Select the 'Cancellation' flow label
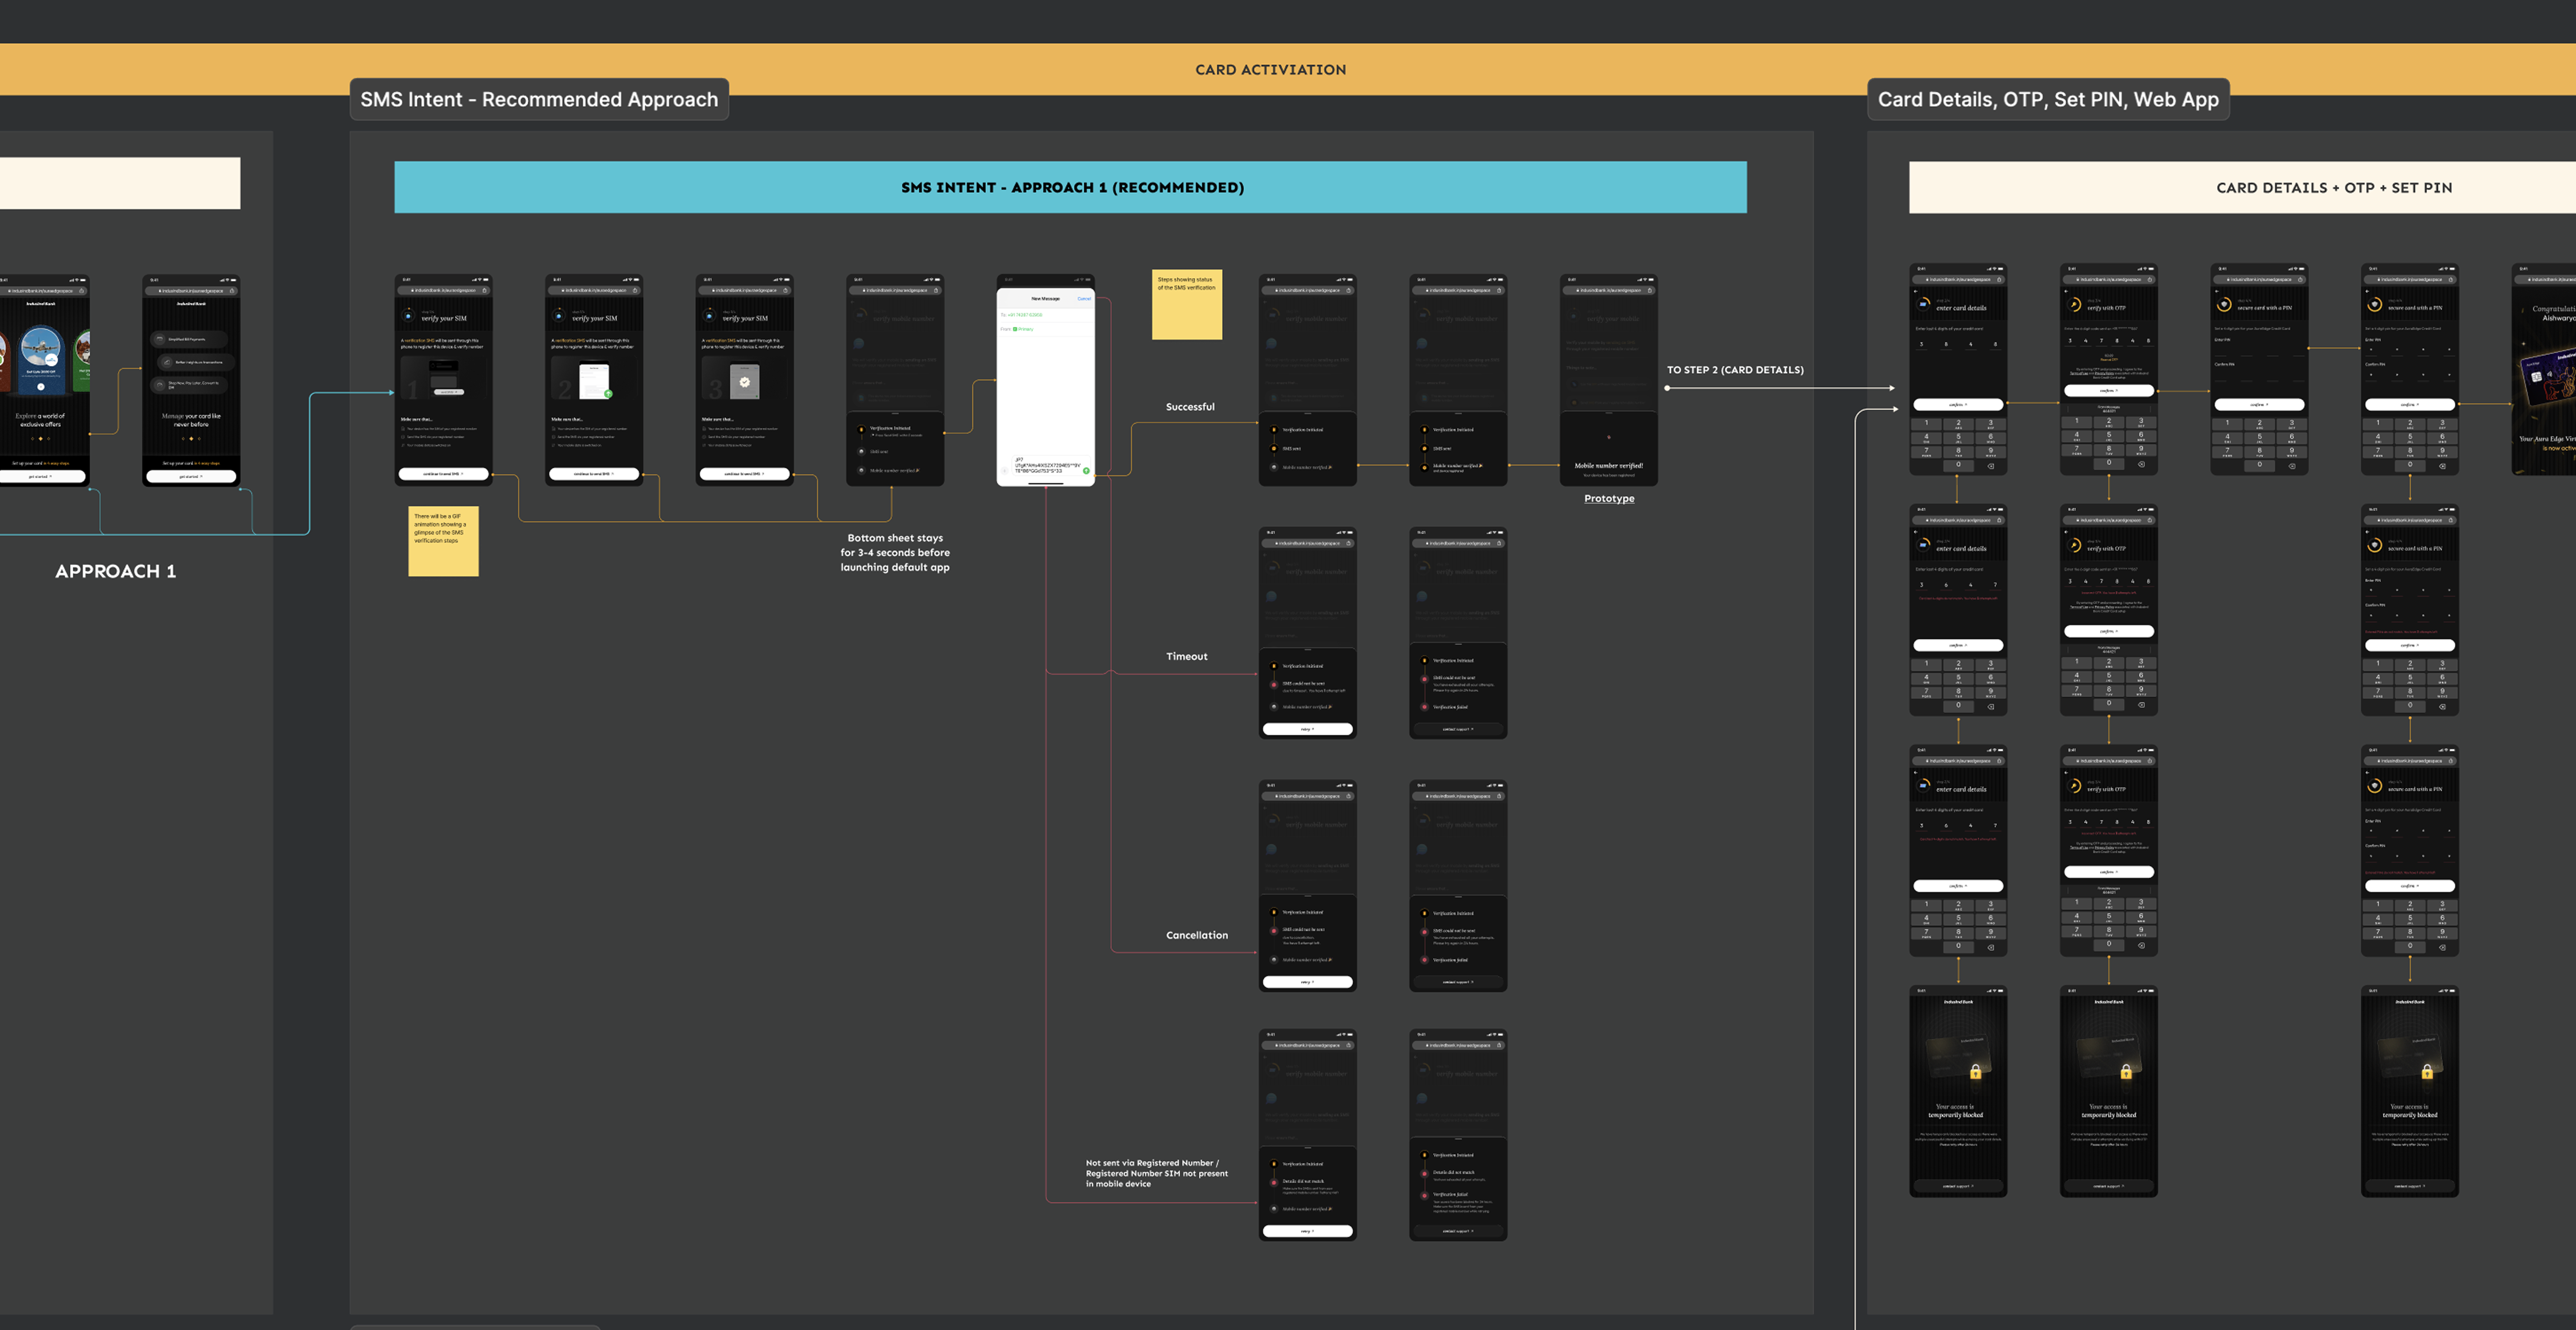 [1197, 935]
